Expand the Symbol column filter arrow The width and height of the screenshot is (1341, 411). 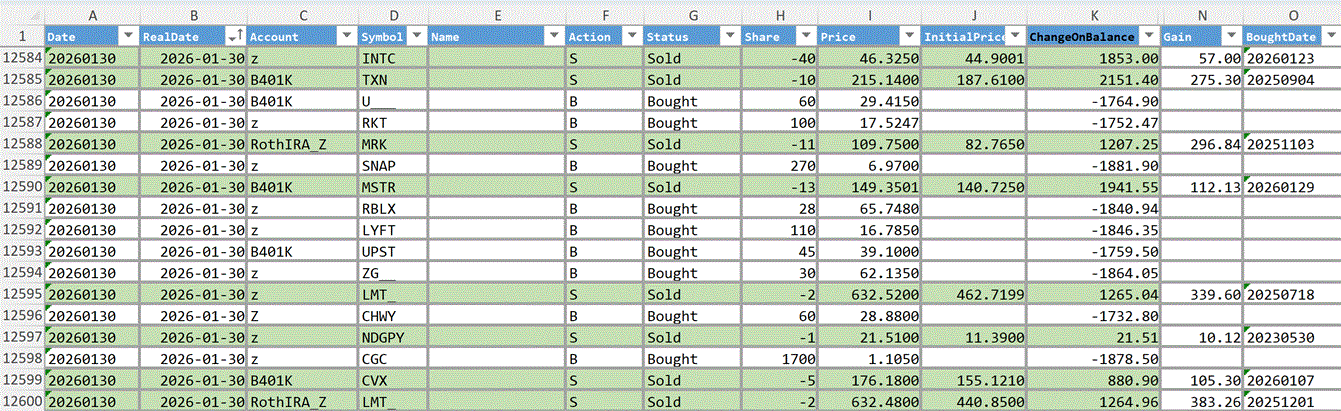417,36
